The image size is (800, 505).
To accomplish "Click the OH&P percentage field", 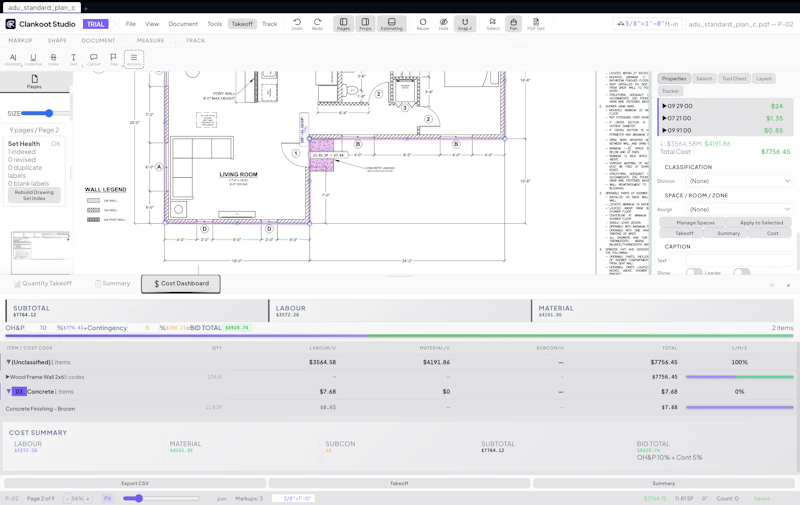I will (42, 328).
